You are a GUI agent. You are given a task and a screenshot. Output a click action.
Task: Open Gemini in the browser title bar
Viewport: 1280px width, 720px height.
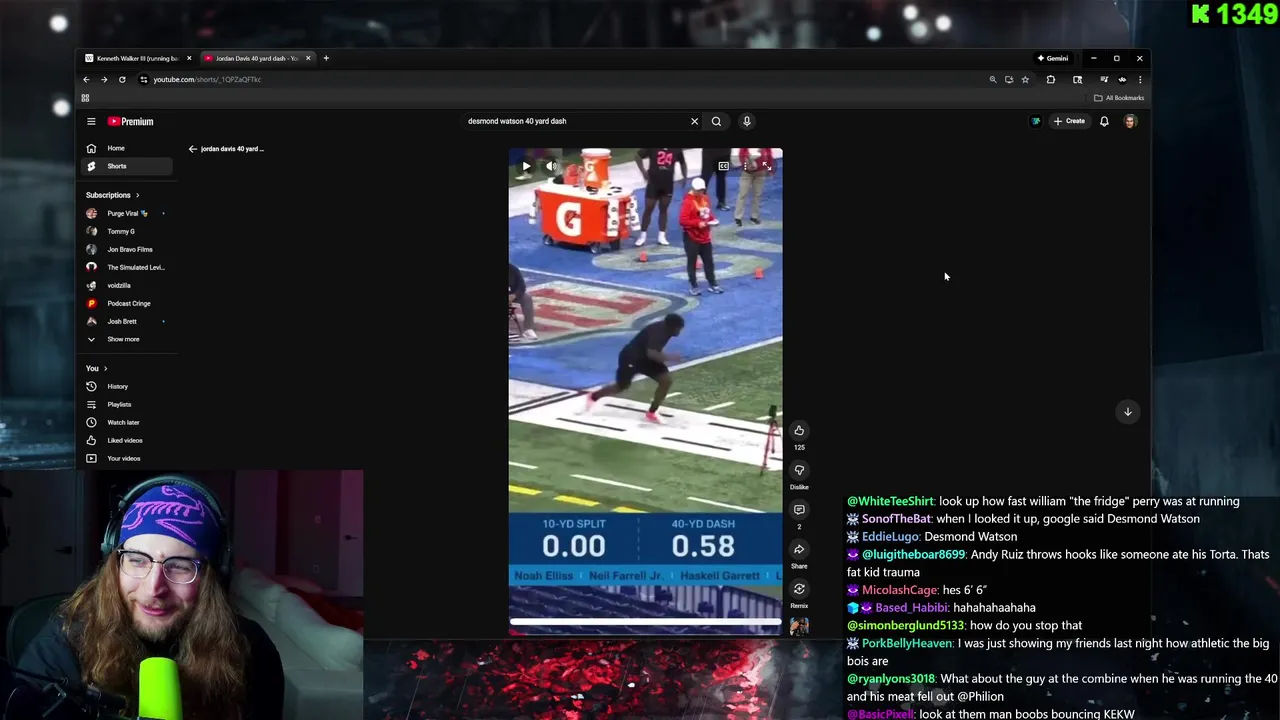tap(1052, 58)
